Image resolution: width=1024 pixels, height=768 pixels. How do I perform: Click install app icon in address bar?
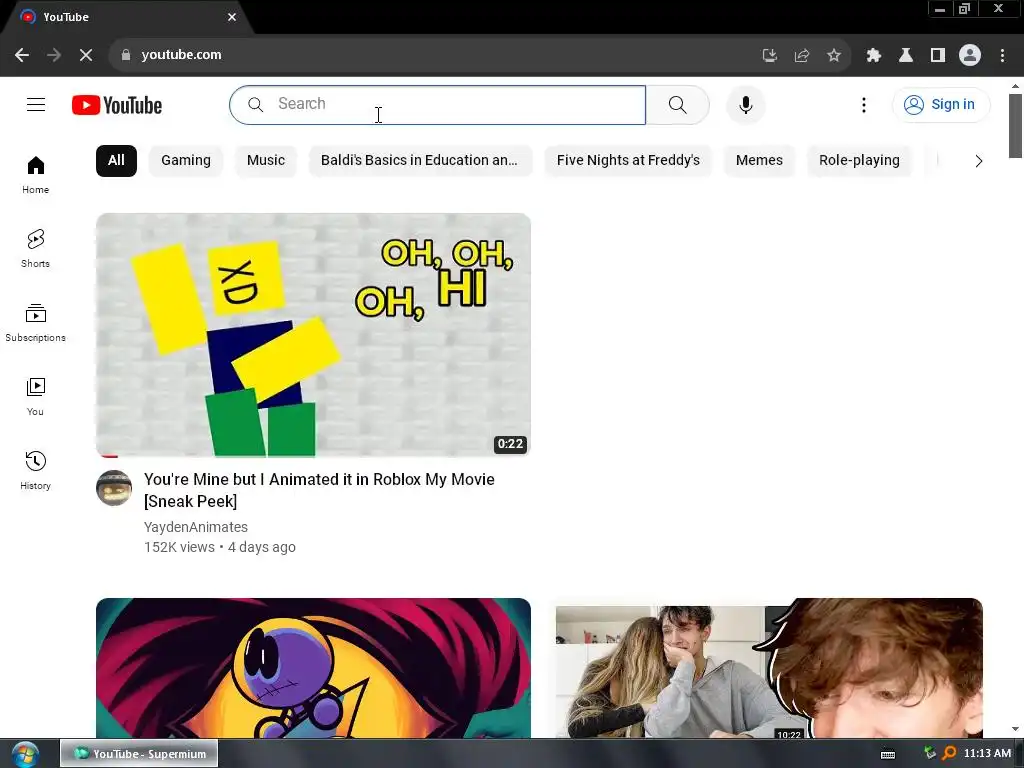770,55
